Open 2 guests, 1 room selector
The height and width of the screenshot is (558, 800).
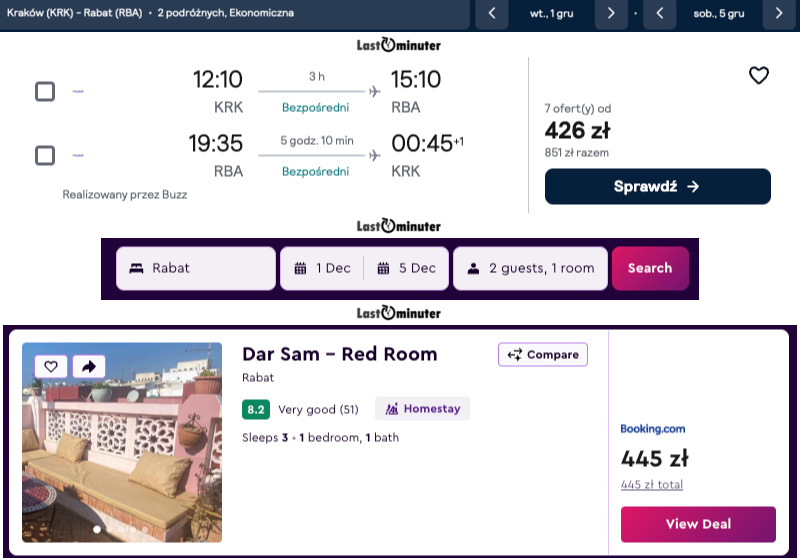530,268
